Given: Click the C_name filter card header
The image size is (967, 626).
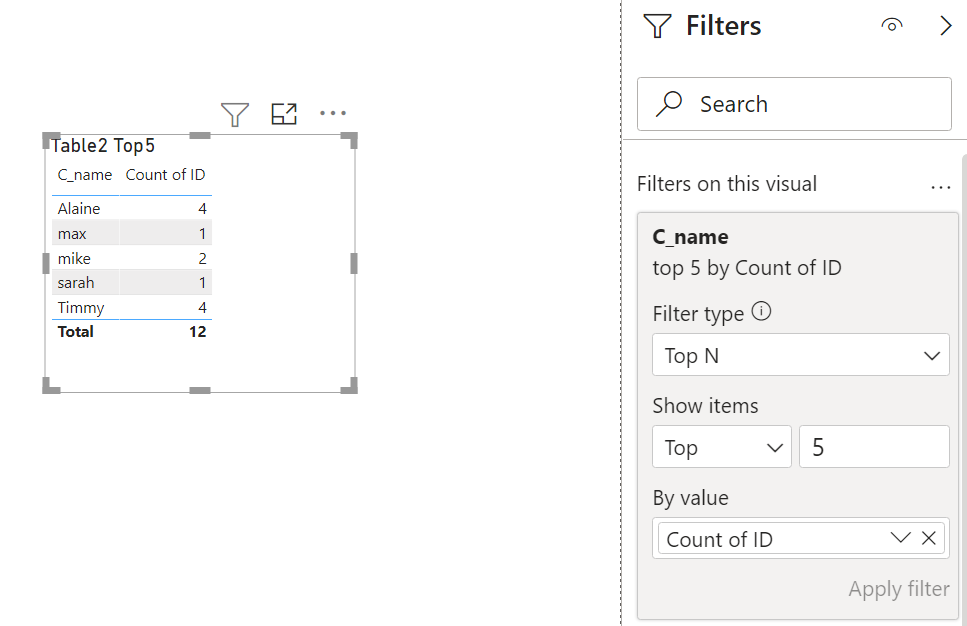Looking at the screenshot, I should coord(690,237).
